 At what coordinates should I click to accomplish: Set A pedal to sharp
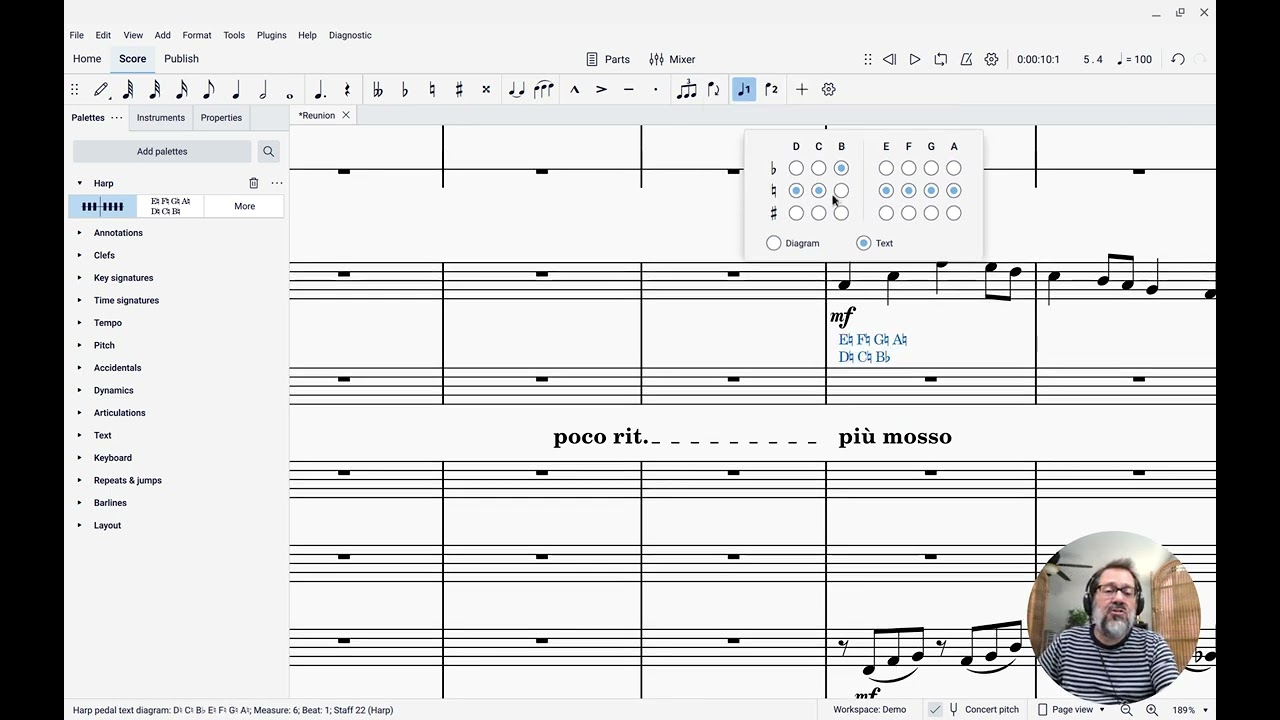954,212
